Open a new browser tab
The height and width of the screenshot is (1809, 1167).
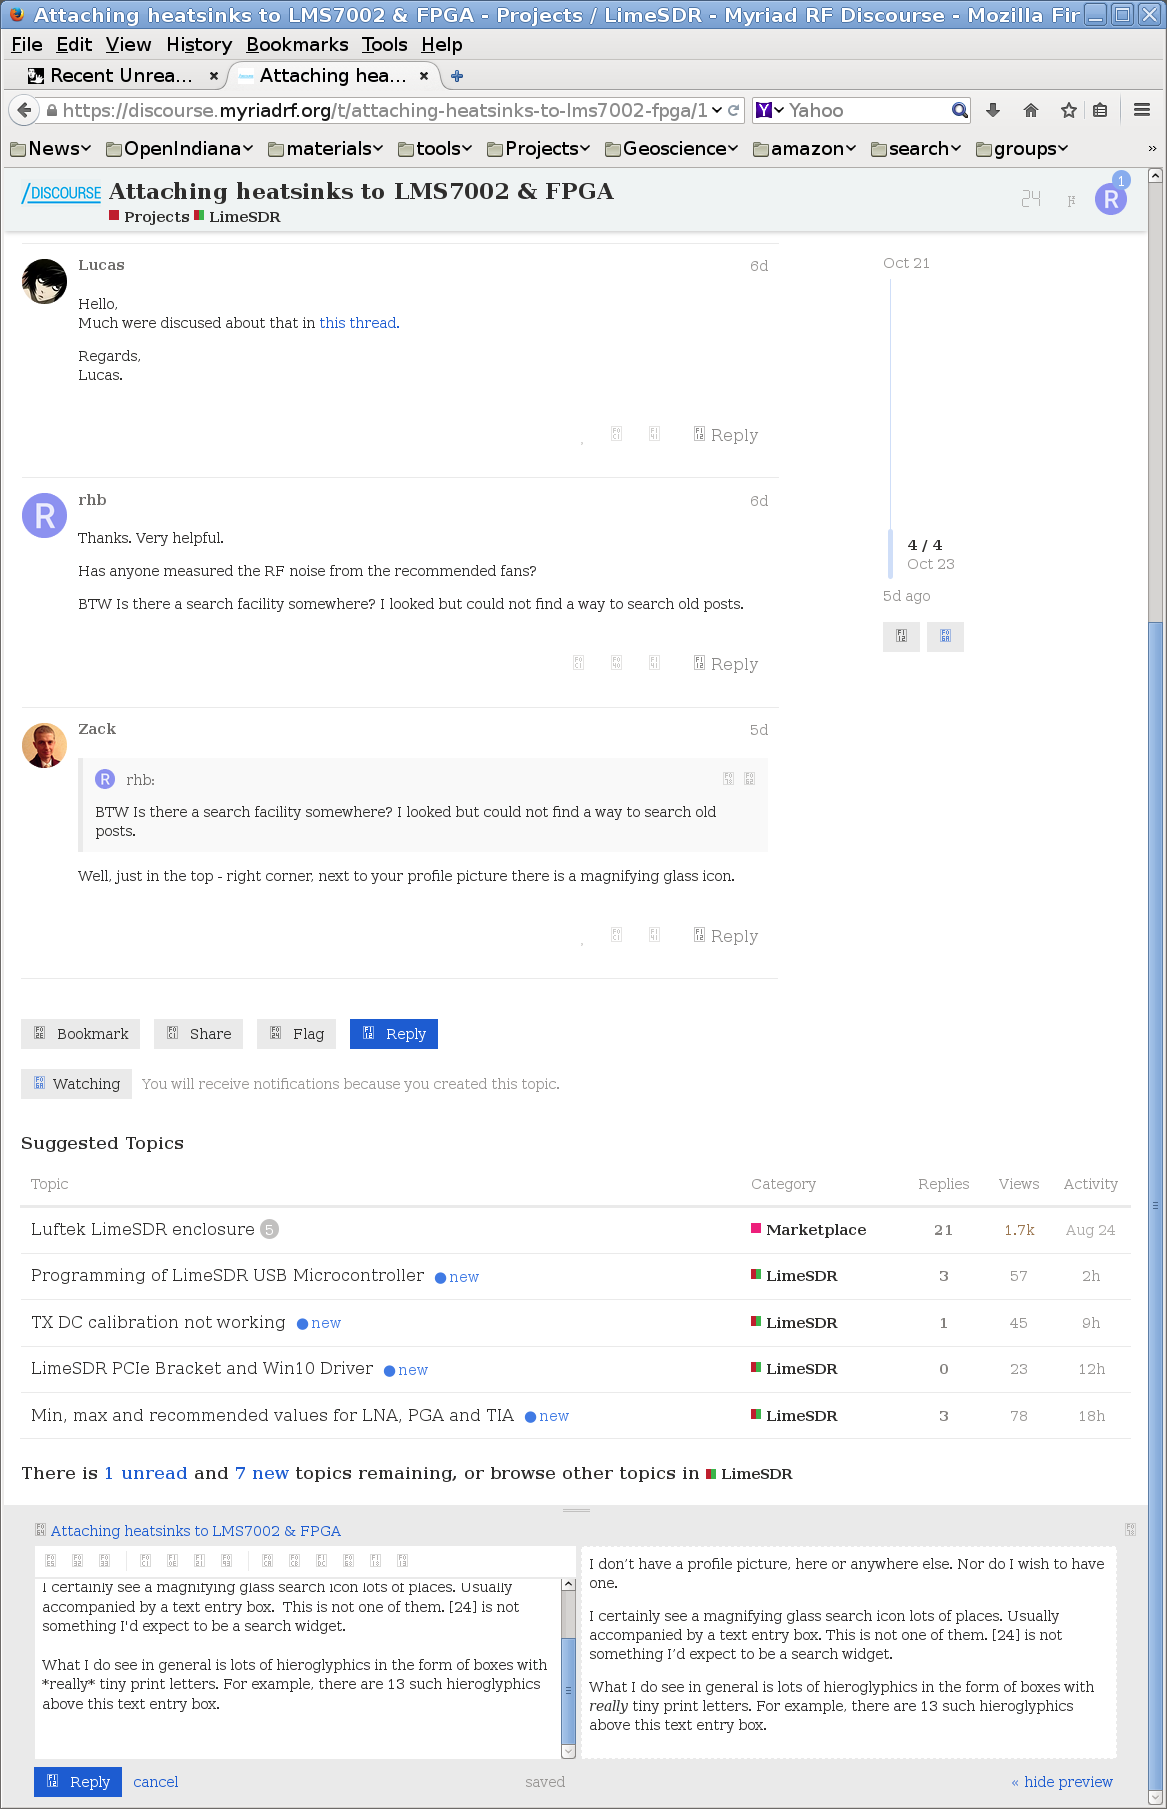457,76
